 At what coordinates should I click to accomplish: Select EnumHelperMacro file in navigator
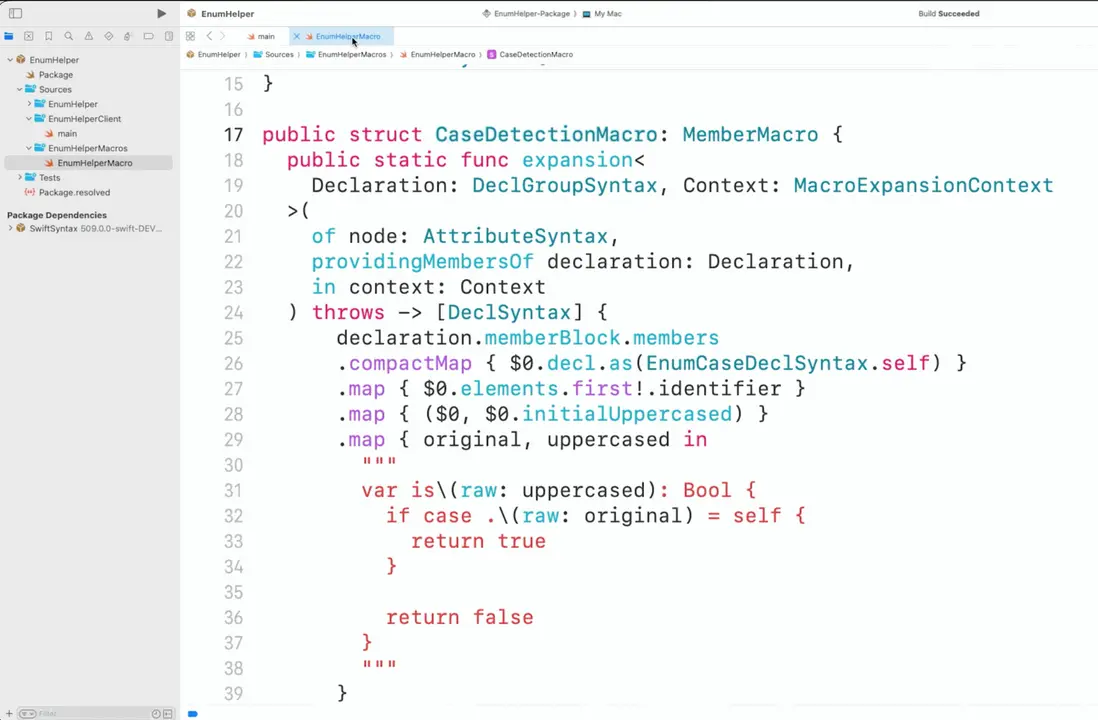click(x=88, y=163)
